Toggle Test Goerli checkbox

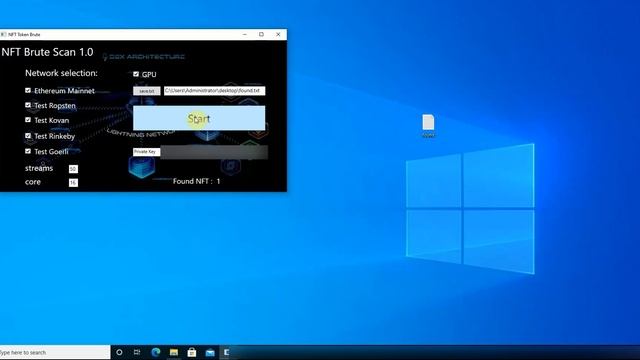28,151
